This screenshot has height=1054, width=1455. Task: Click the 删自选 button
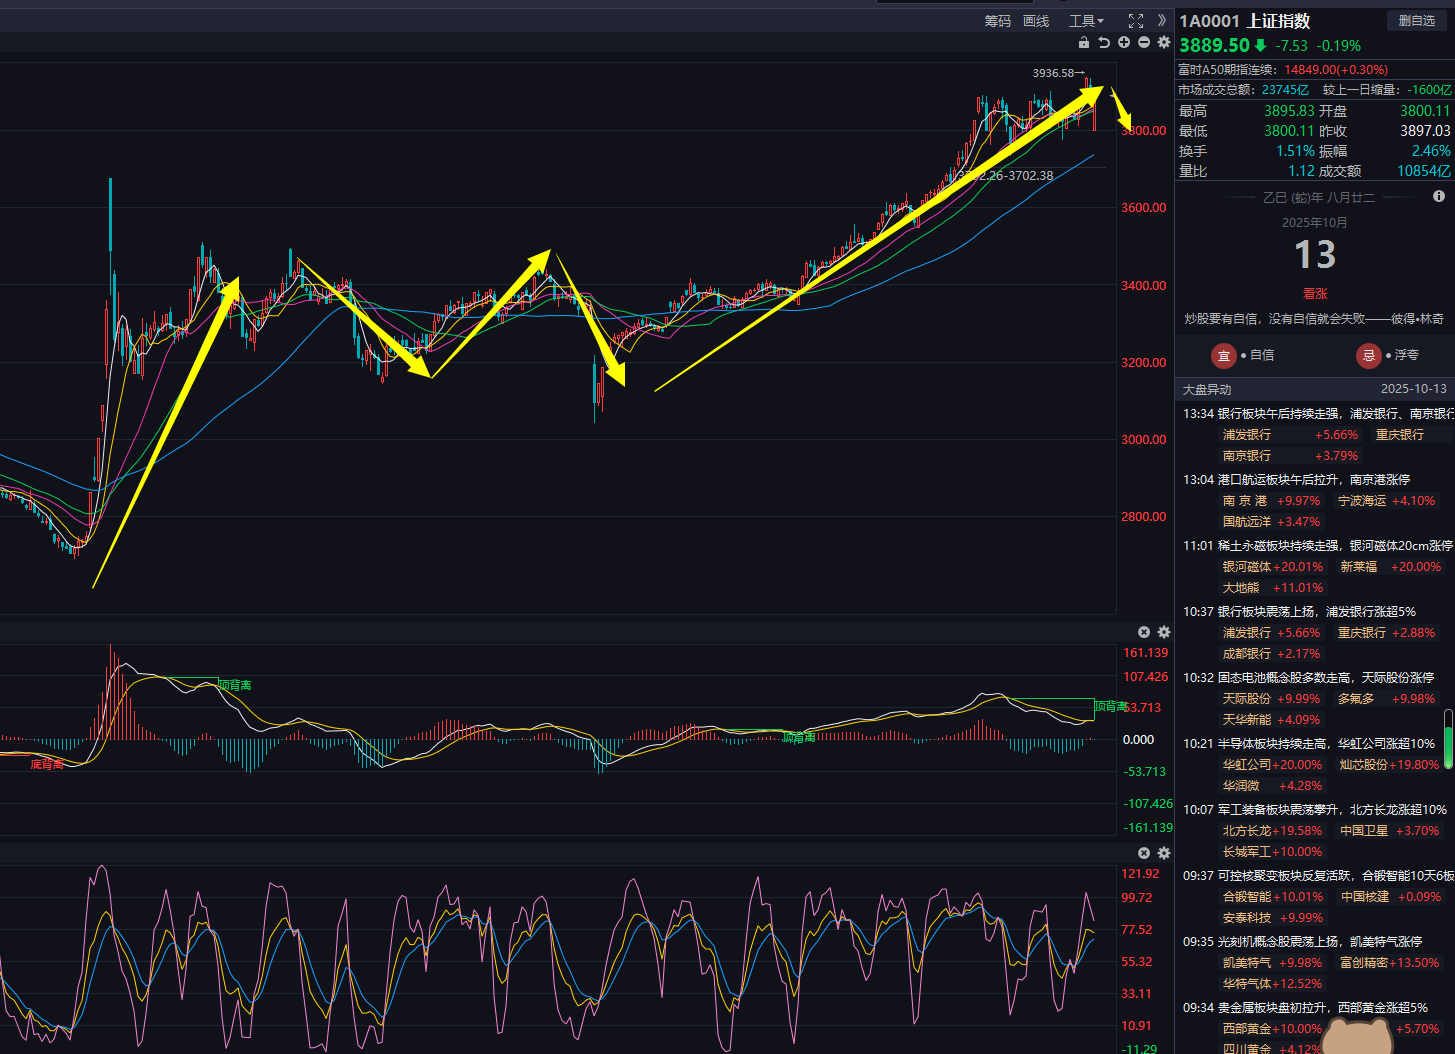(x=1416, y=21)
